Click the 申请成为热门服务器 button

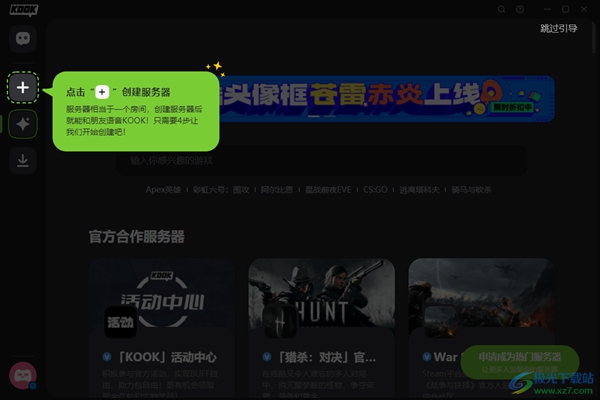point(519,358)
